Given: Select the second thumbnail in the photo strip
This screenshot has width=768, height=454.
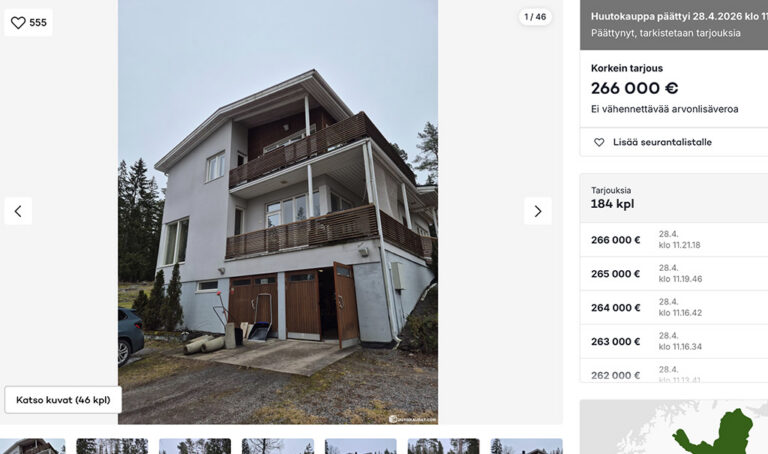Looking at the screenshot, I should point(112,446).
